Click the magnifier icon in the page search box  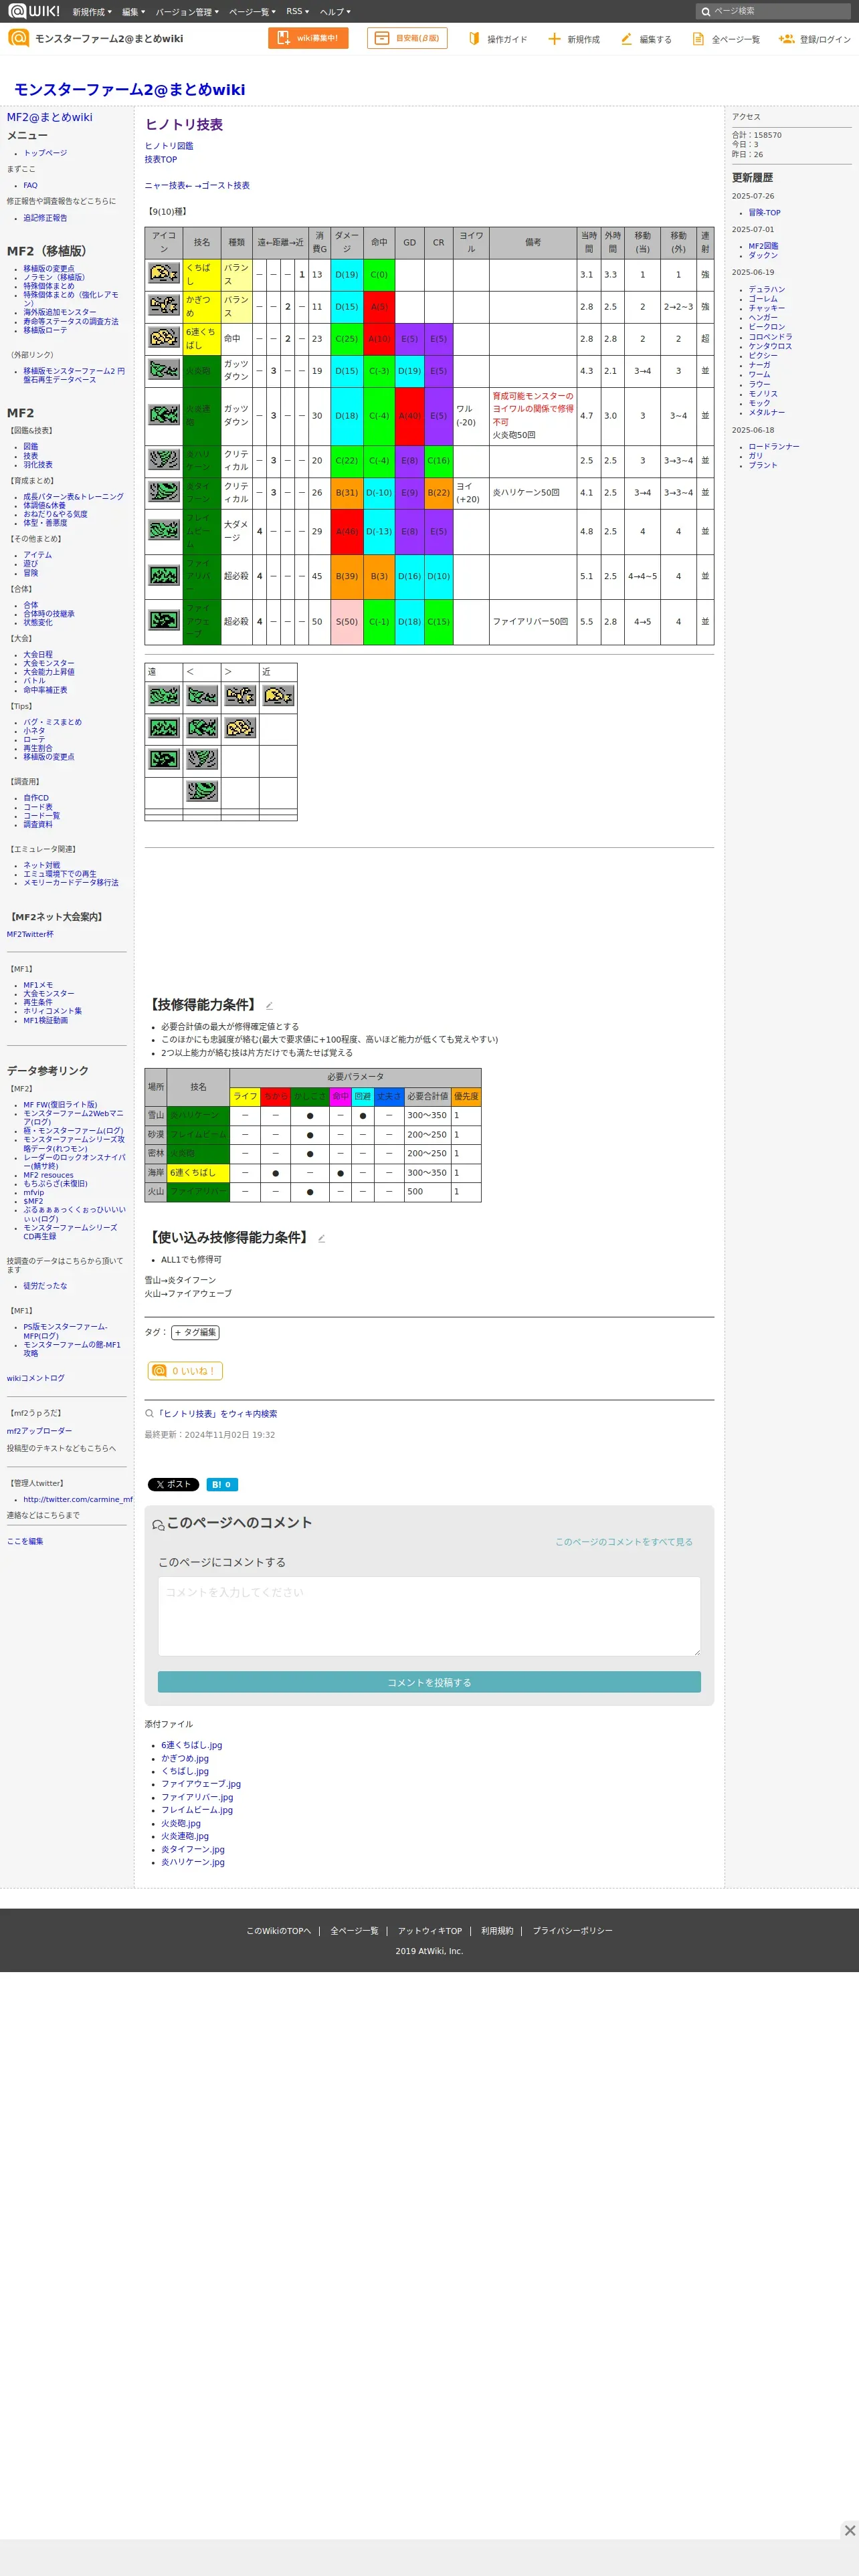[x=706, y=12]
